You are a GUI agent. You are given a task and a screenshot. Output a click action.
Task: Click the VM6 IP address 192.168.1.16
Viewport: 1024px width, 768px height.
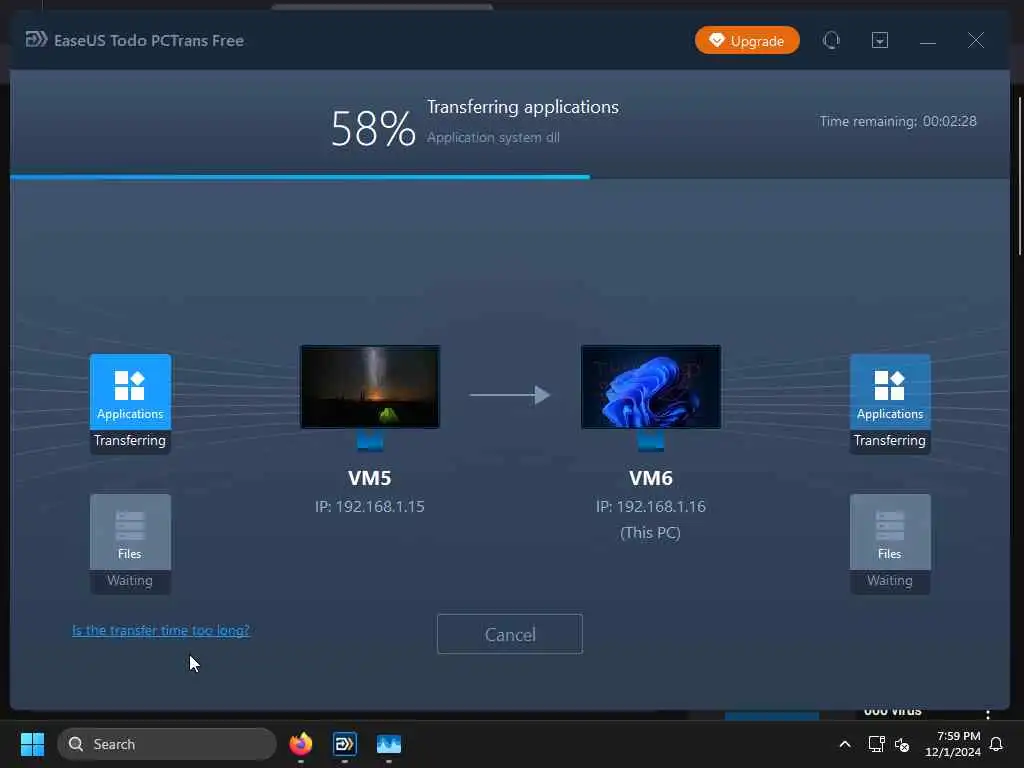[x=650, y=507]
